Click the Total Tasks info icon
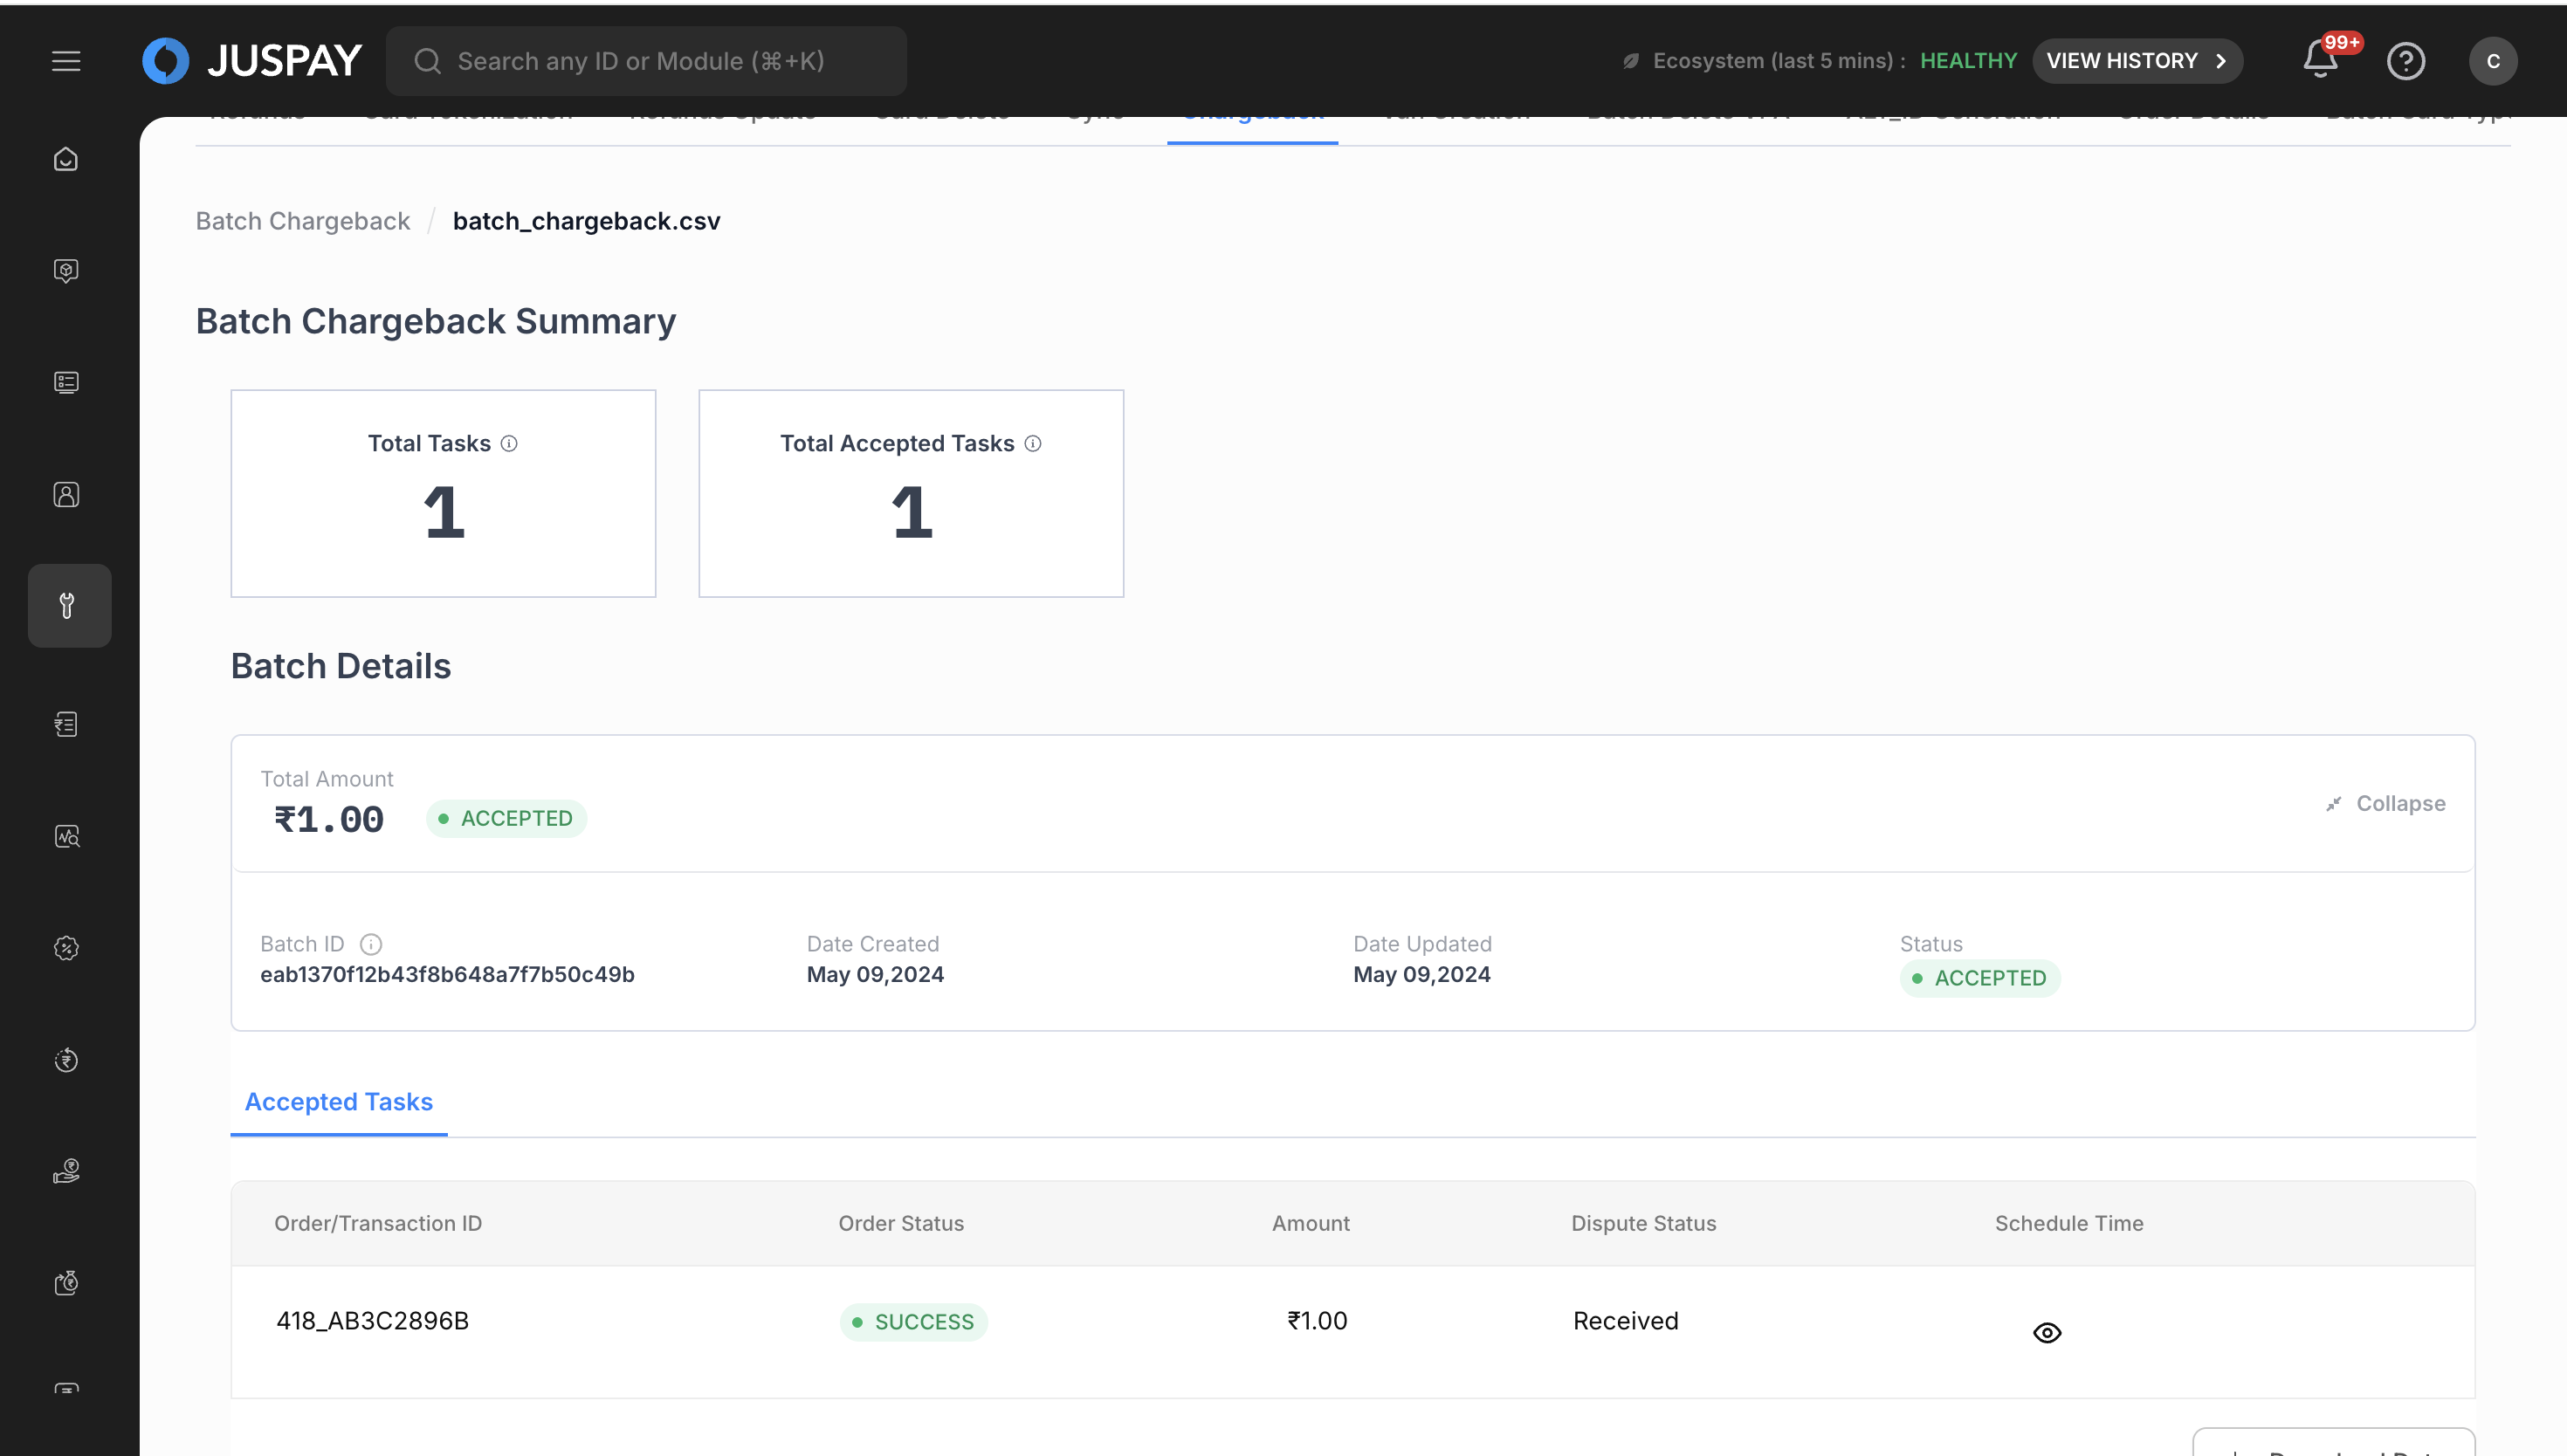This screenshot has width=2567, height=1456. [x=509, y=444]
